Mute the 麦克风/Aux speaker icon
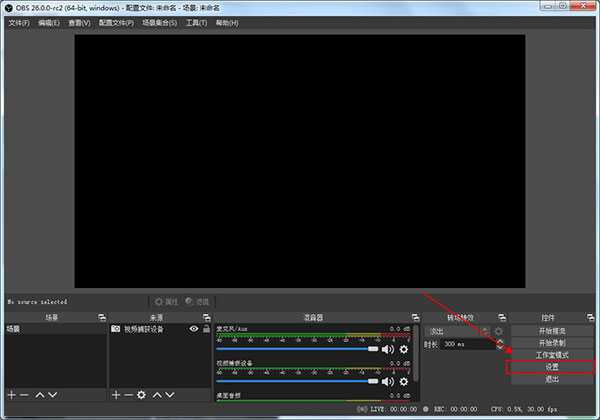The image size is (600, 420). 388,350
